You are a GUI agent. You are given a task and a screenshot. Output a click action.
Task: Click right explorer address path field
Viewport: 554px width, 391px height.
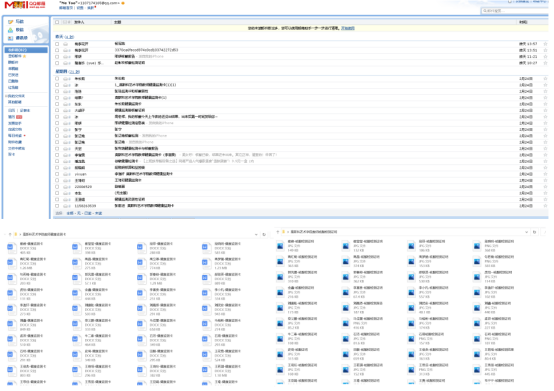click(405, 232)
